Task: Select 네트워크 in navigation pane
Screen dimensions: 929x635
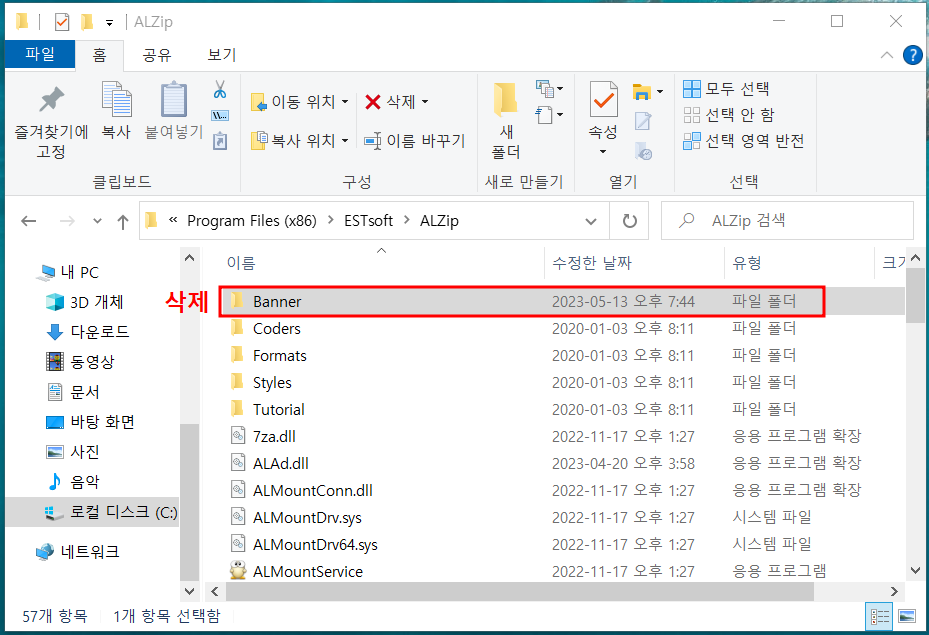Action: [x=77, y=552]
